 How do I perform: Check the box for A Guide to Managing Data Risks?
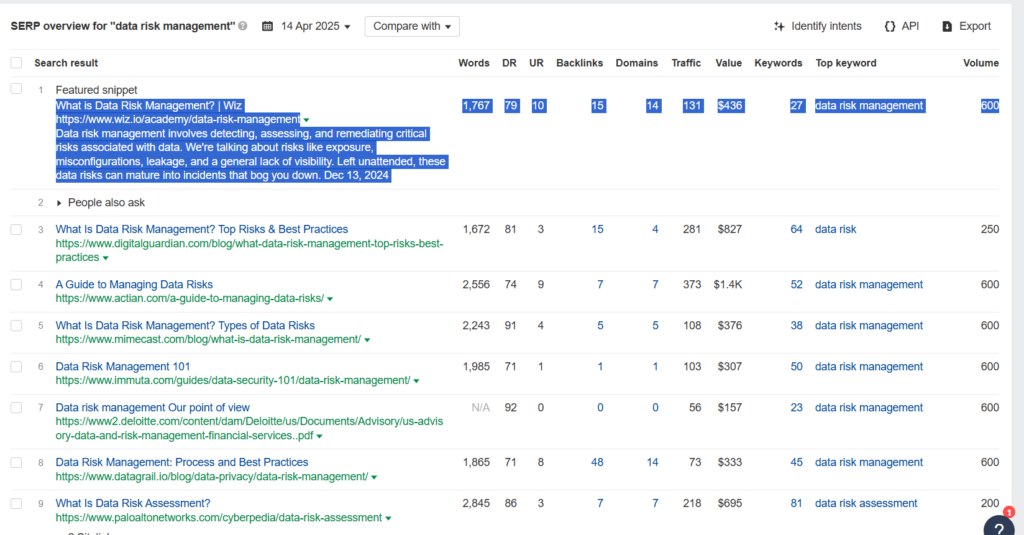point(16,284)
